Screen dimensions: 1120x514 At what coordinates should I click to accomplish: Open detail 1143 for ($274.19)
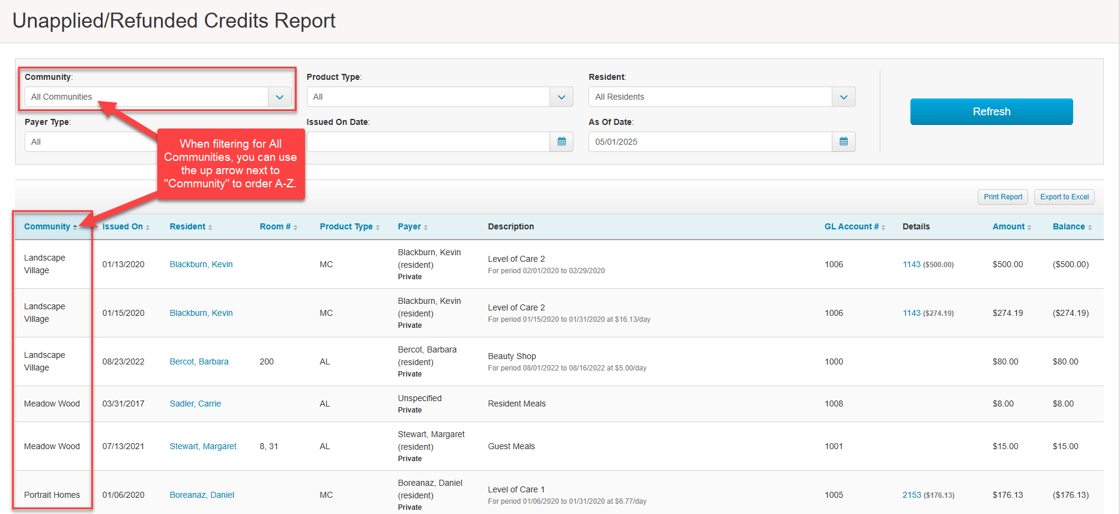click(911, 313)
